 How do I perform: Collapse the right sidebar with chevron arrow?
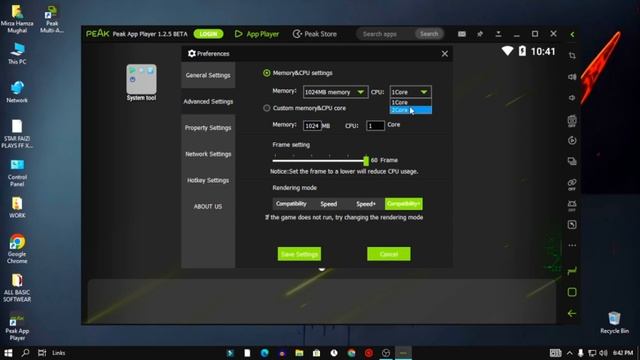(x=572, y=34)
